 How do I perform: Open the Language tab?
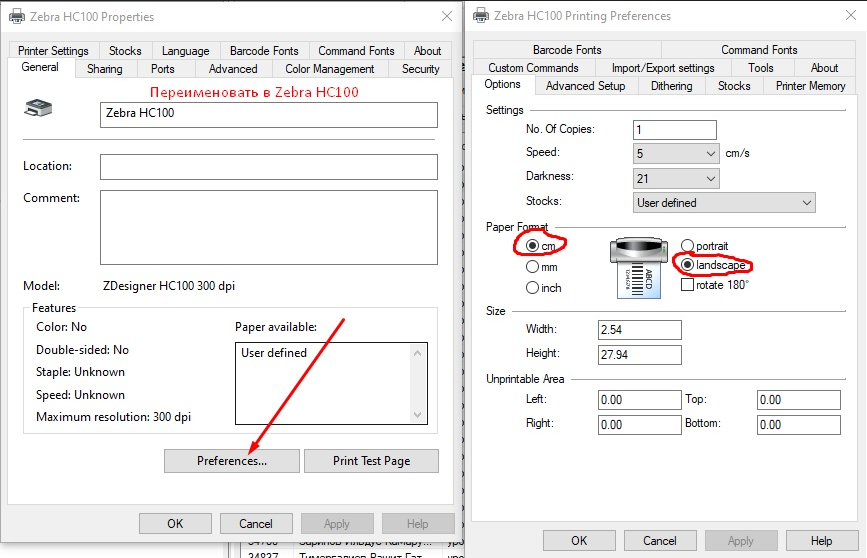186,51
